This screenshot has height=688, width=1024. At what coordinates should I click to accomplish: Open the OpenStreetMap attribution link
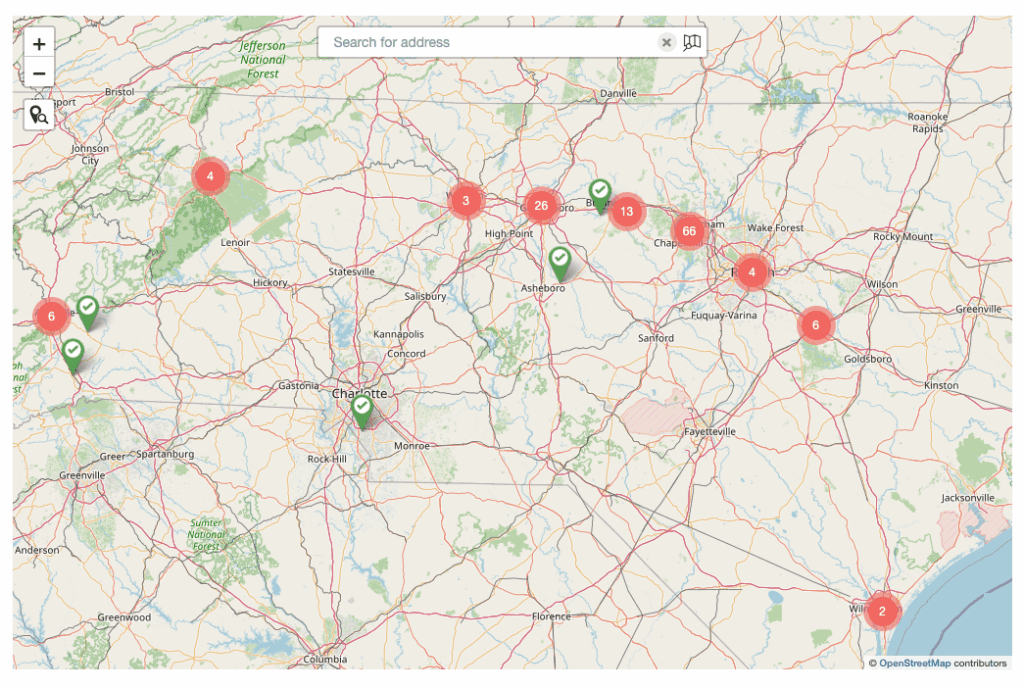point(914,663)
